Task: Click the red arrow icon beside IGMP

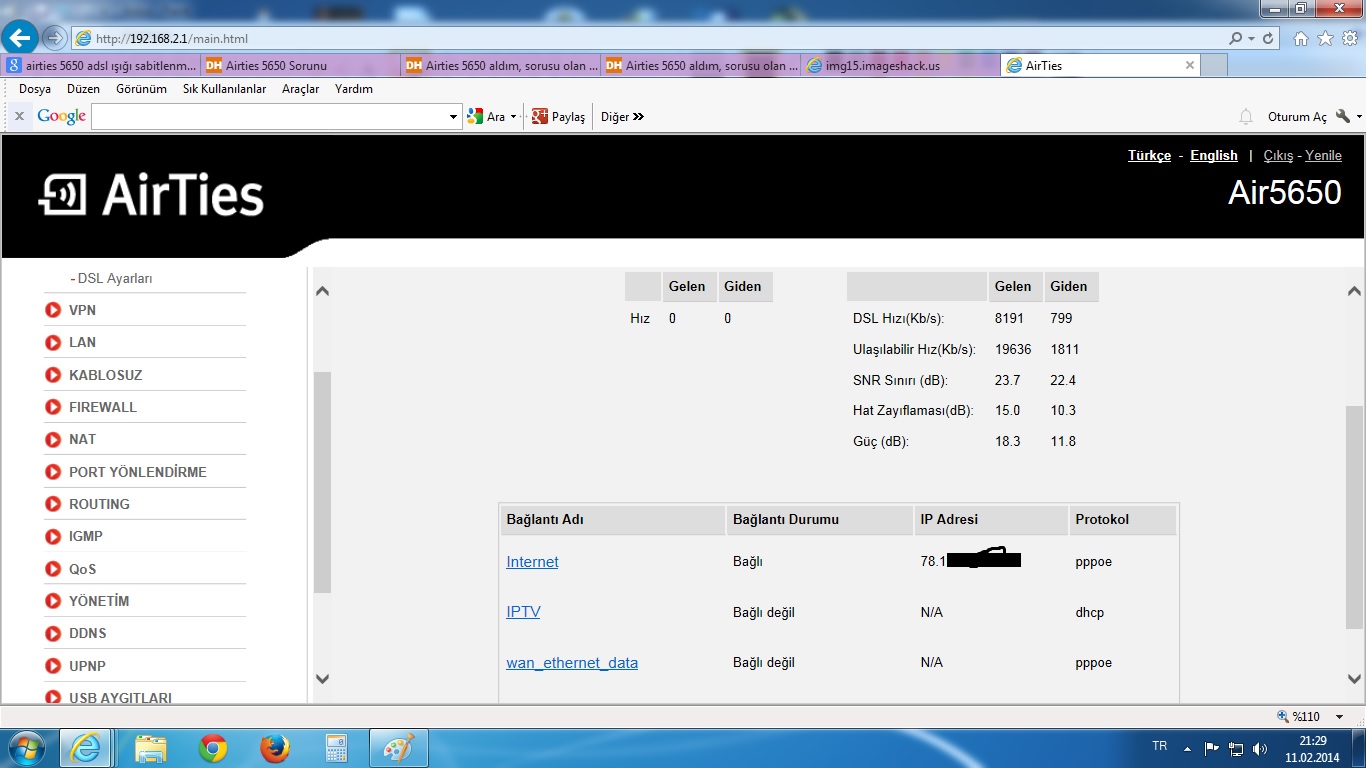Action: [x=53, y=536]
